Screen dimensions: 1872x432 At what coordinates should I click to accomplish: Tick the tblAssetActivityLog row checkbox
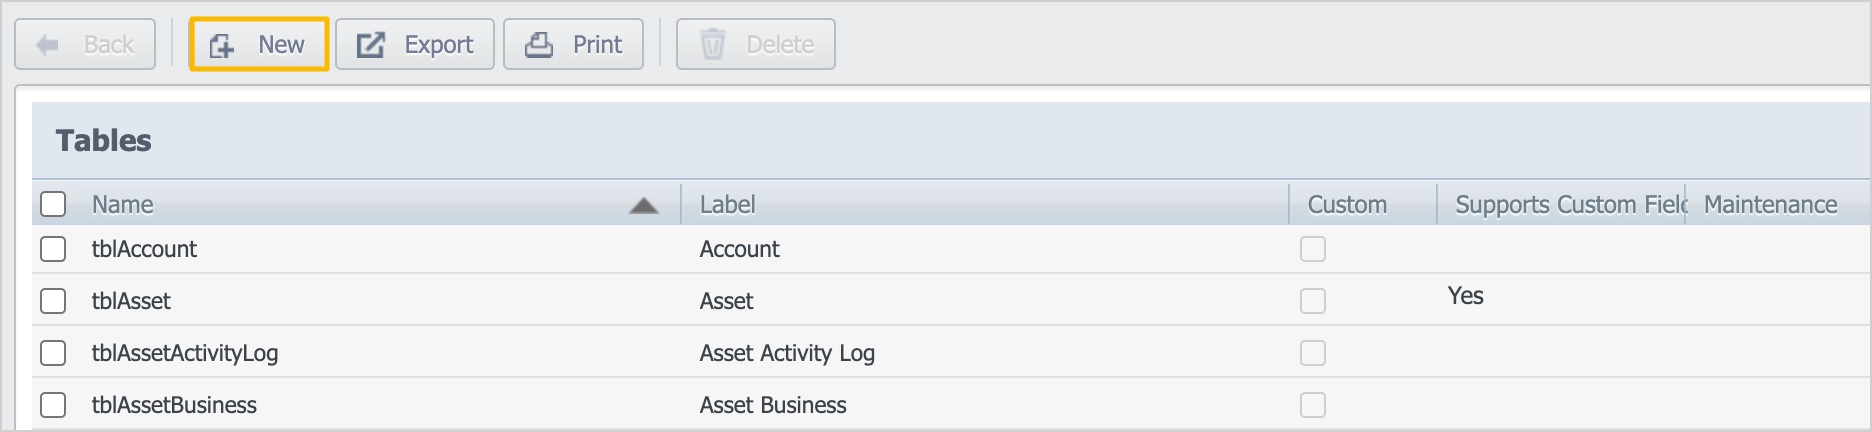53,353
